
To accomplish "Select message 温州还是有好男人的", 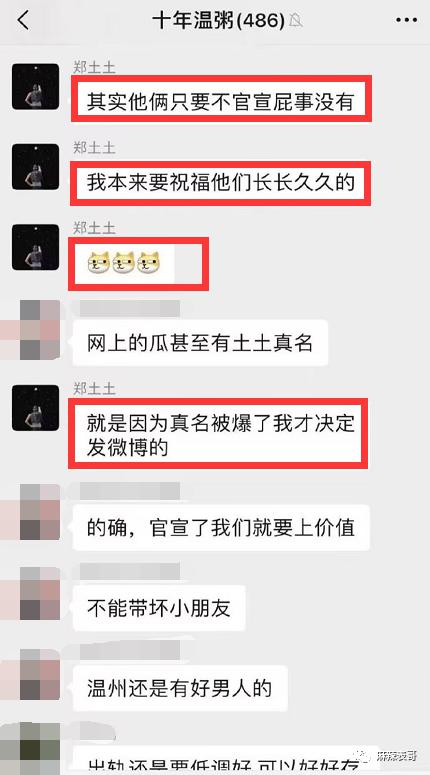I will coord(180,688).
